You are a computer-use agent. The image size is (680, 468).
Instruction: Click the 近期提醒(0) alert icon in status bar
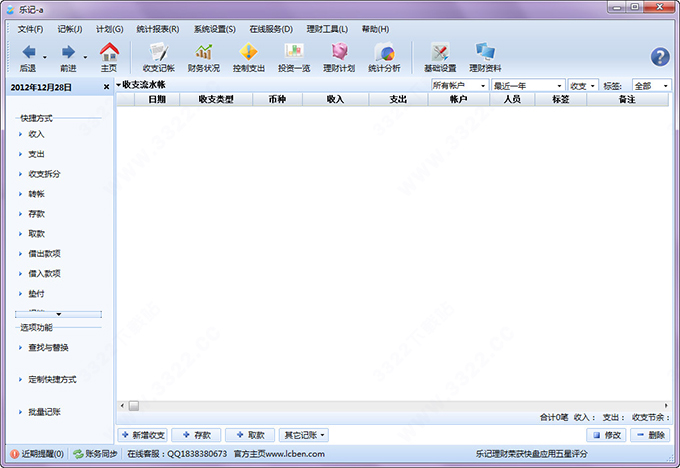click(14, 454)
